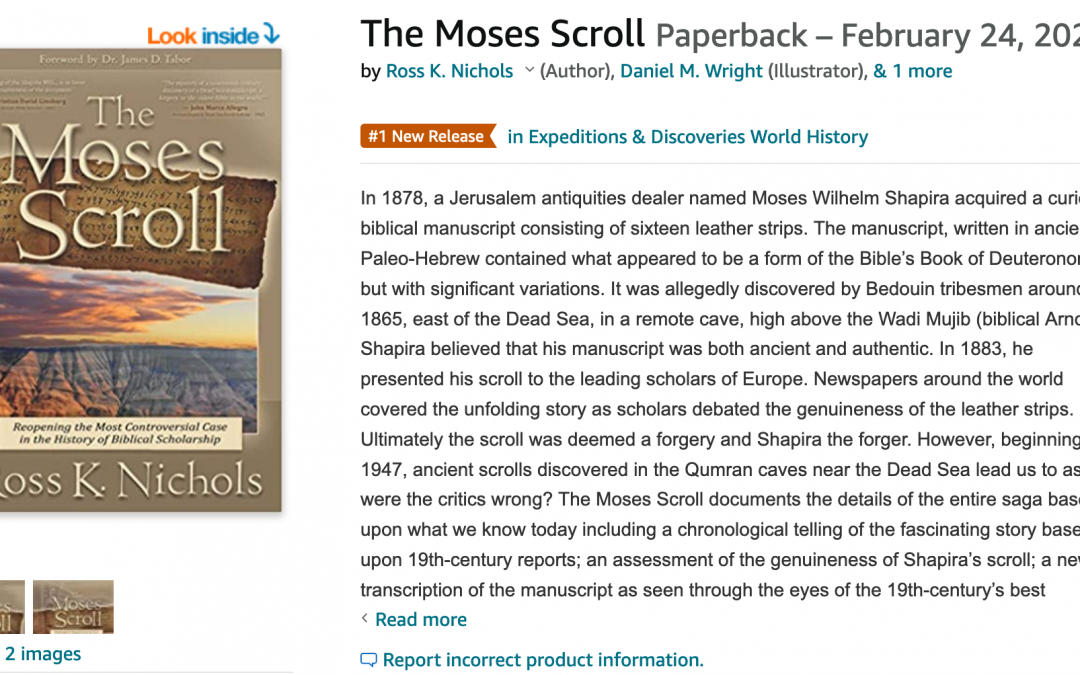Click the Look inside link

(x=200, y=34)
